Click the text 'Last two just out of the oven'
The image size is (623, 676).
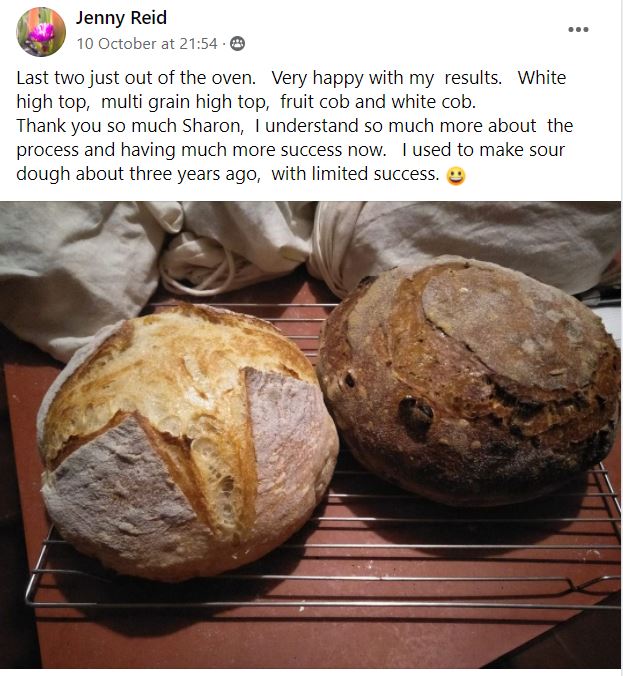pos(136,78)
